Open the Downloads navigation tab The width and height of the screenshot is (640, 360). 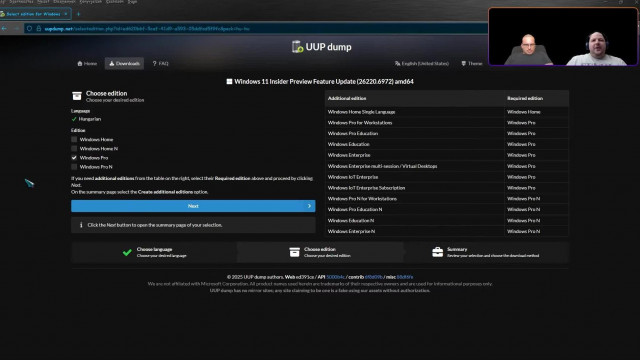pyautogui.click(x=124, y=63)
